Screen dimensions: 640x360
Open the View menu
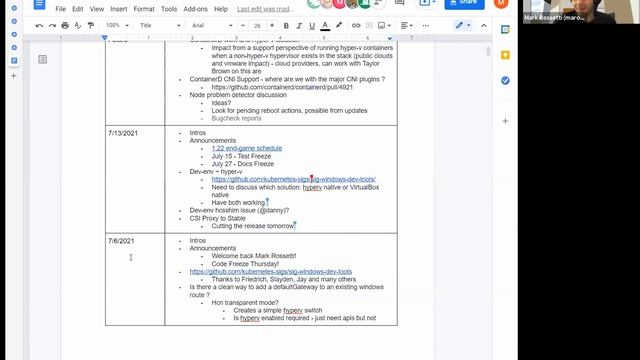point(97,9)
